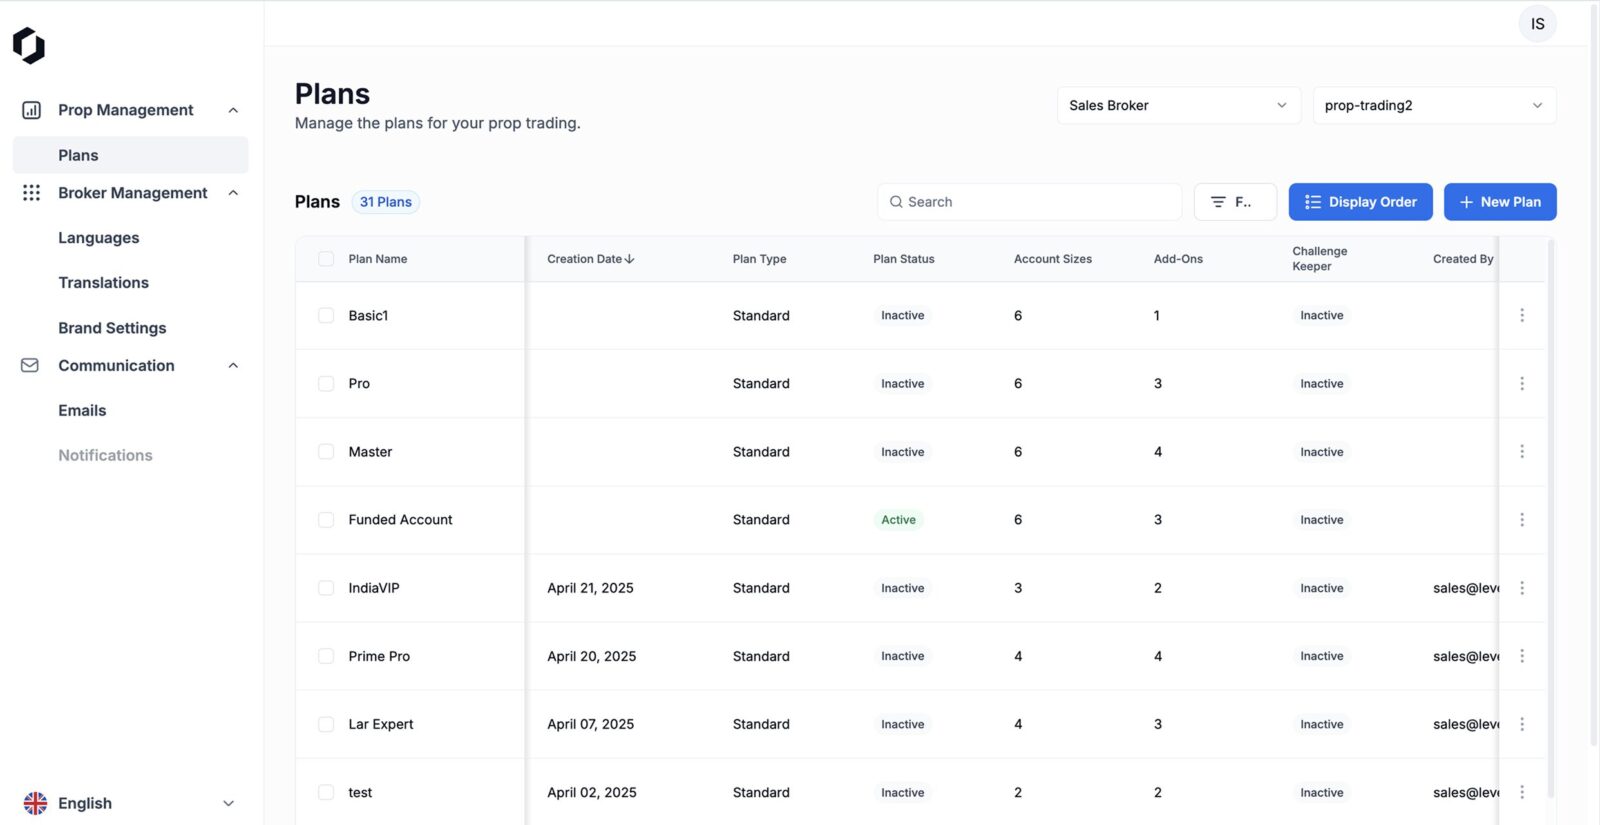The image size is (1600, 825).
Task: Tick the select-all plans checkbox
Action: point(326,259)
